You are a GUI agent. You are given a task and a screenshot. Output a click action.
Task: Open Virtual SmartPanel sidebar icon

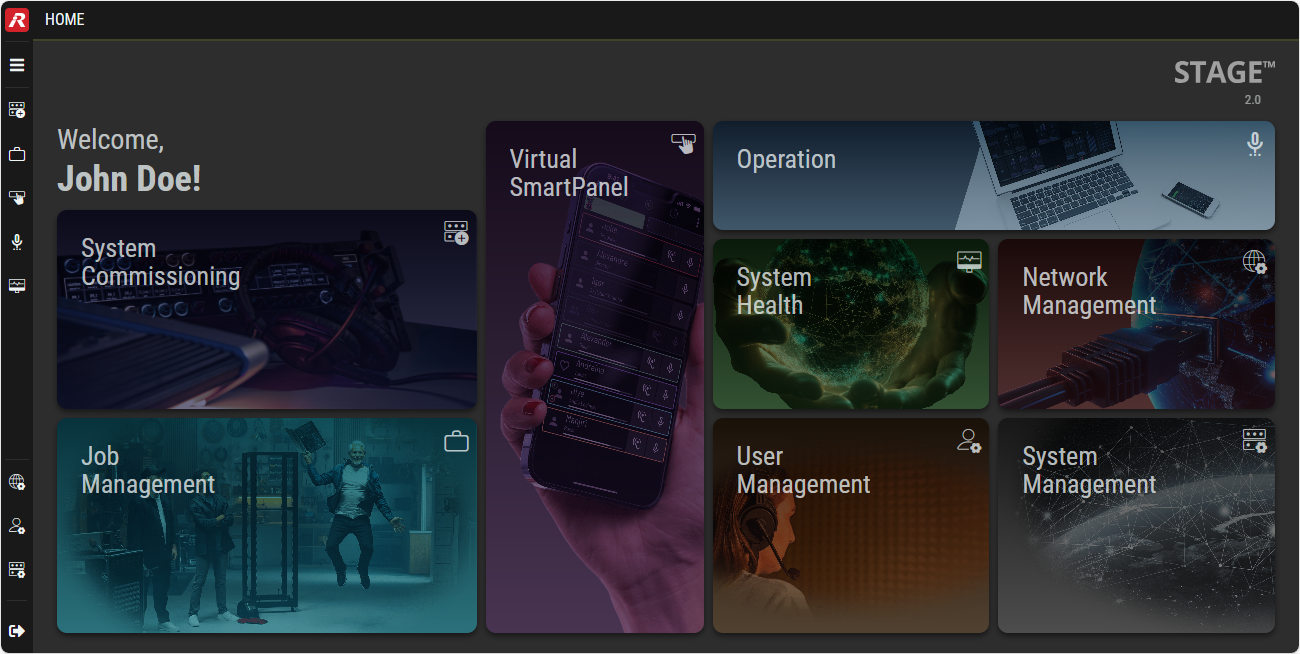[17, 198]
